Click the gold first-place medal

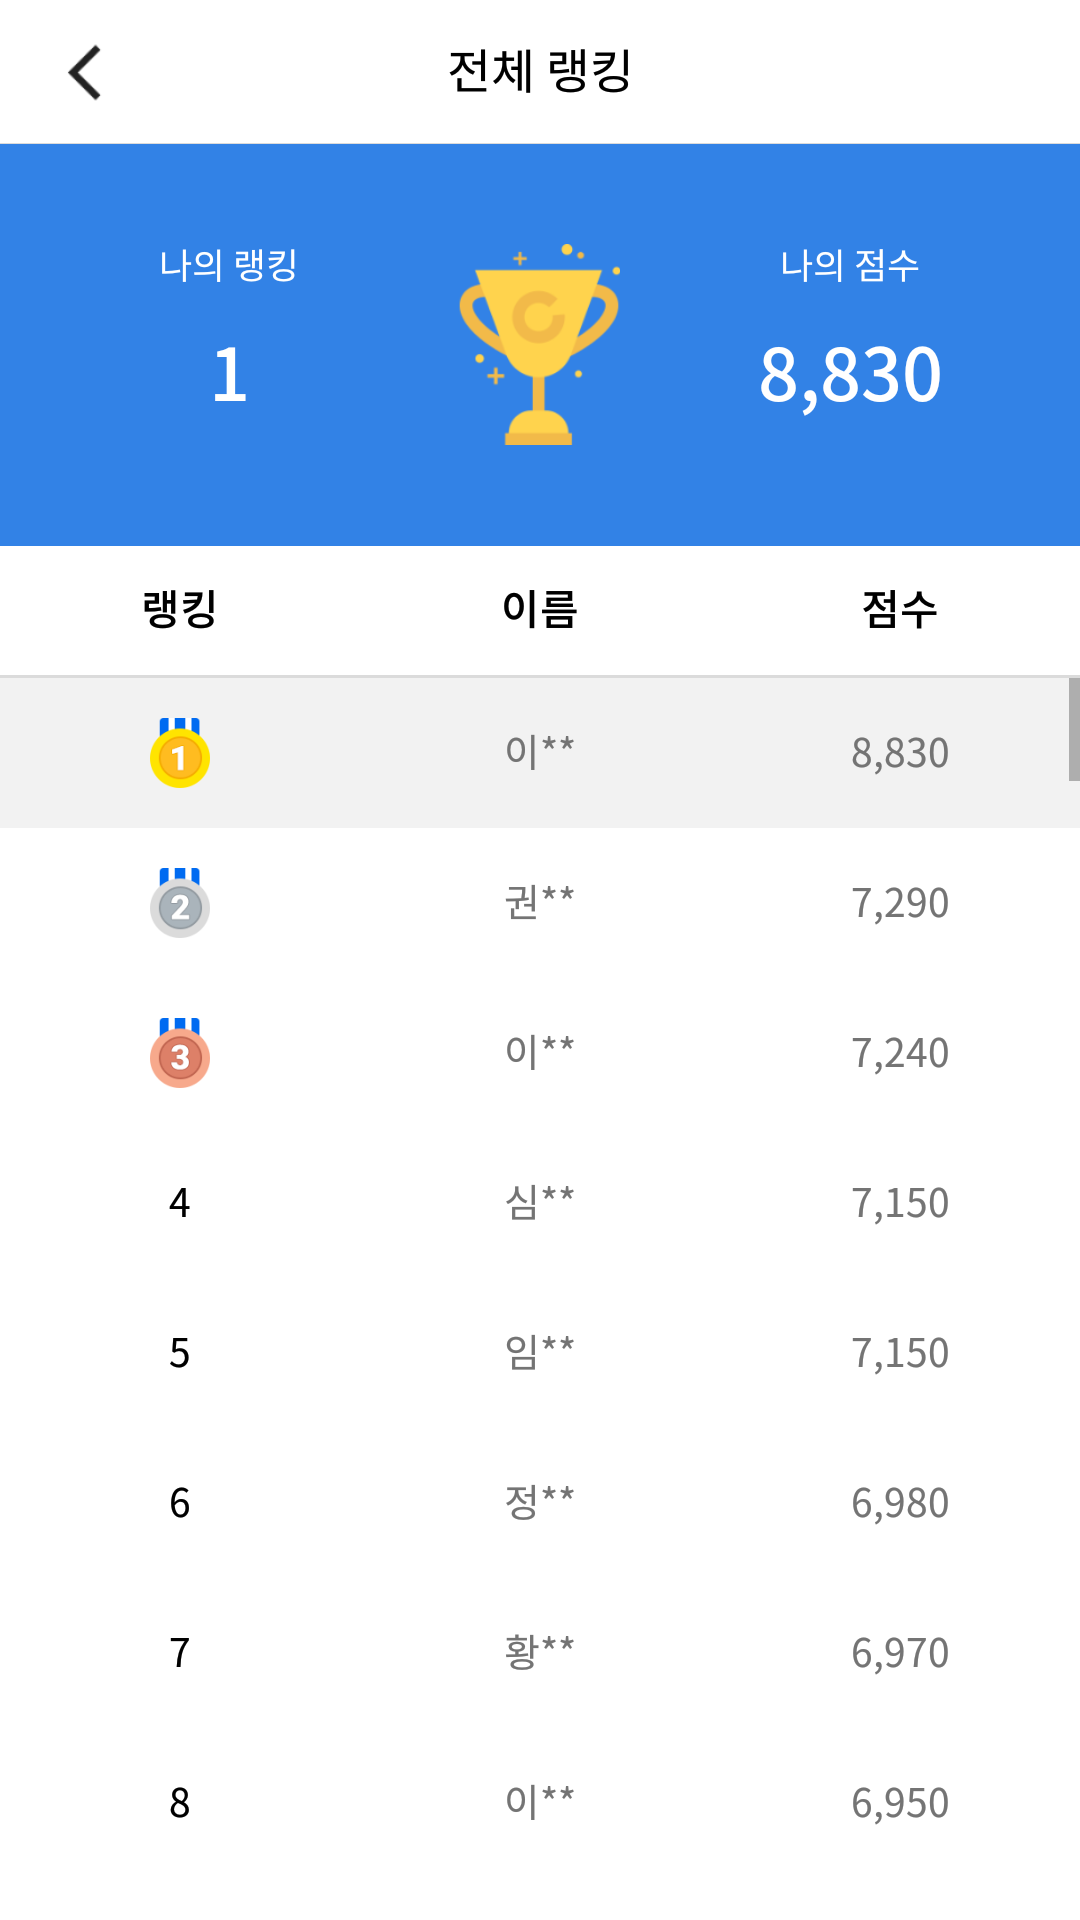[x=180, y=754]
